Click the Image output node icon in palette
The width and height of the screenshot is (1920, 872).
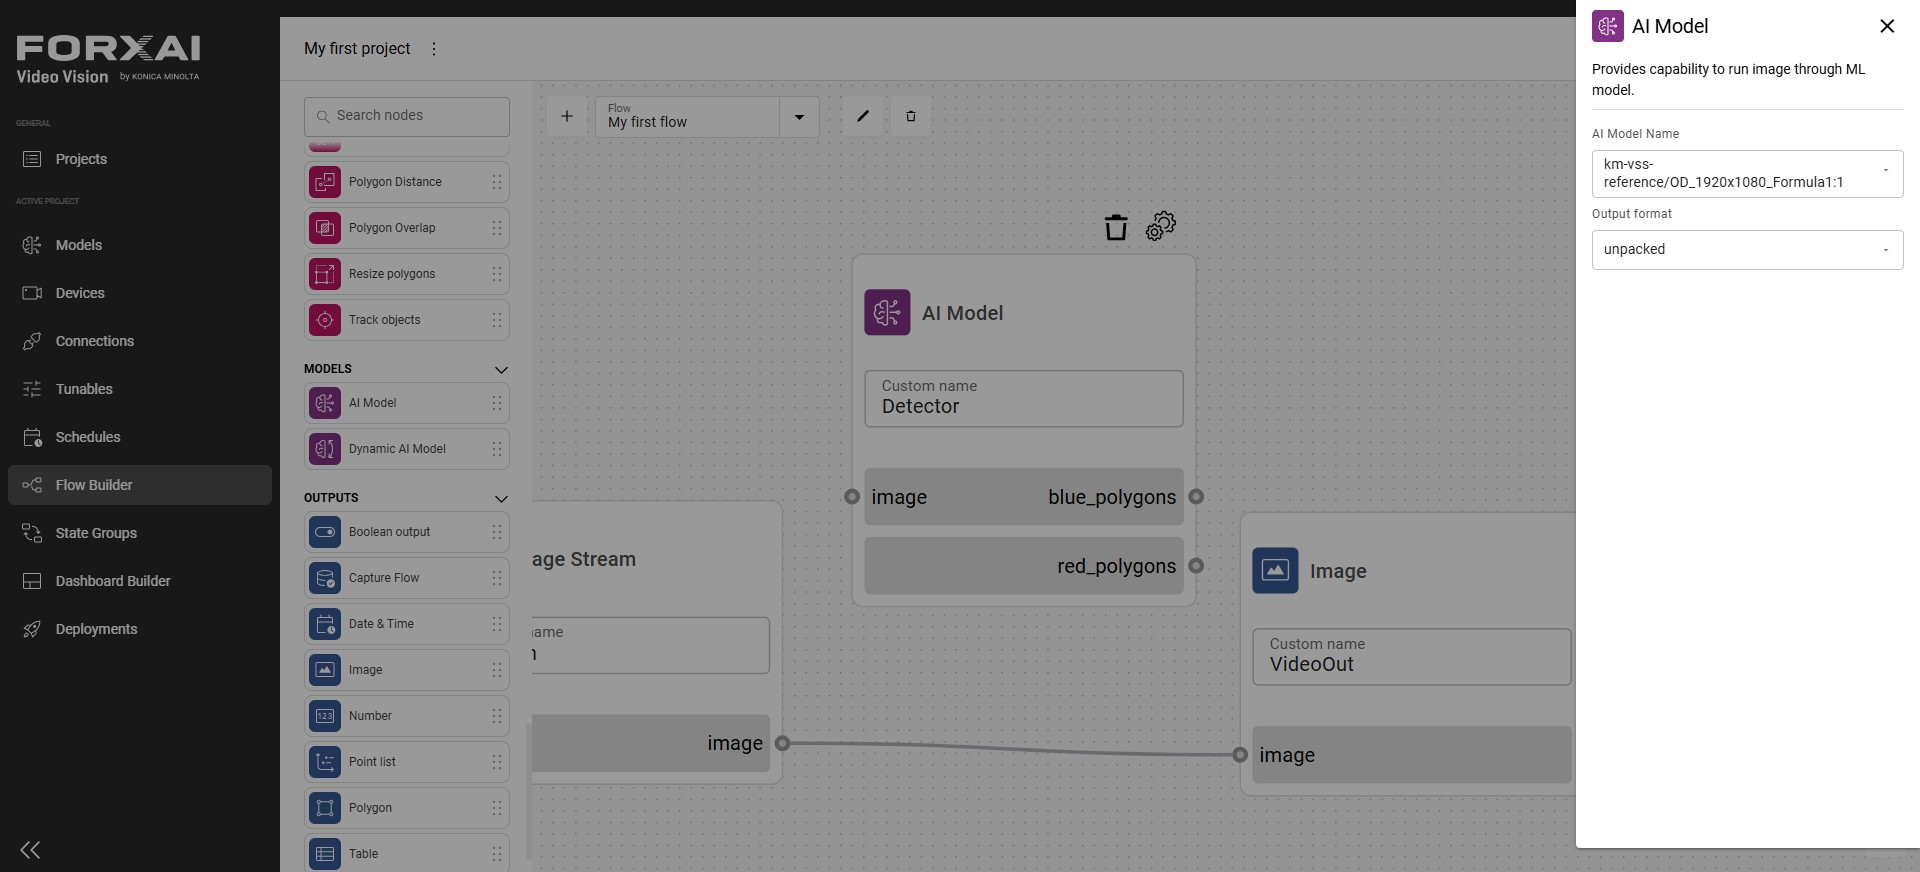click(x=325, y=670)
